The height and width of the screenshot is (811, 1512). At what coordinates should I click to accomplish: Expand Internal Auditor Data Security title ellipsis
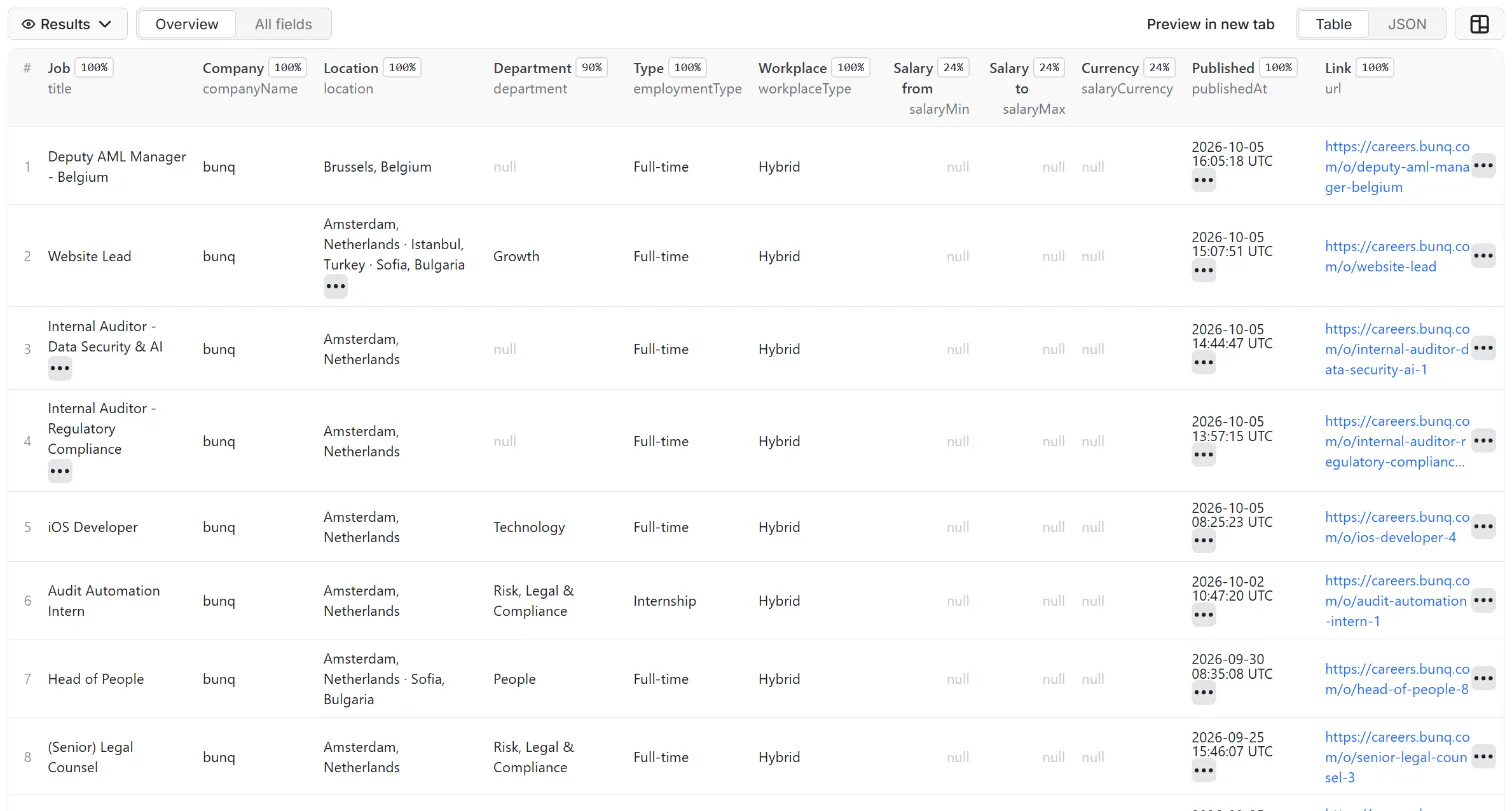60,369
